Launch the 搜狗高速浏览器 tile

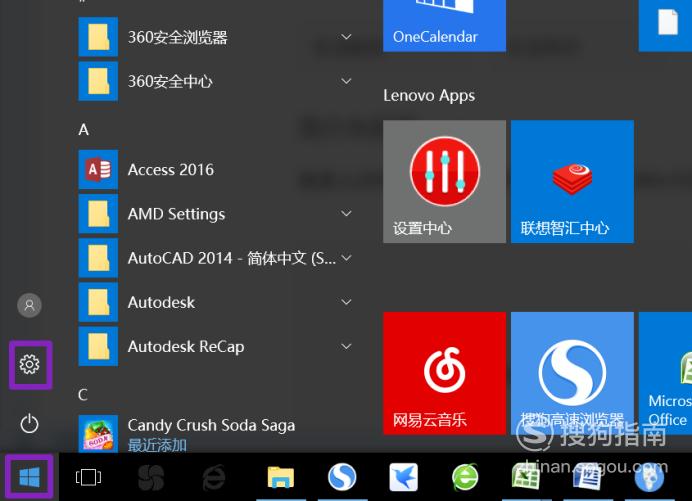(572, 373)
